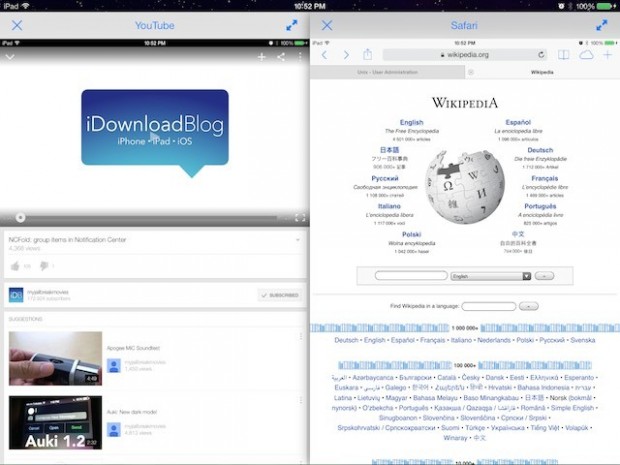
Task: Open iCloud tabs cloud icon
Action: (586, 55)
